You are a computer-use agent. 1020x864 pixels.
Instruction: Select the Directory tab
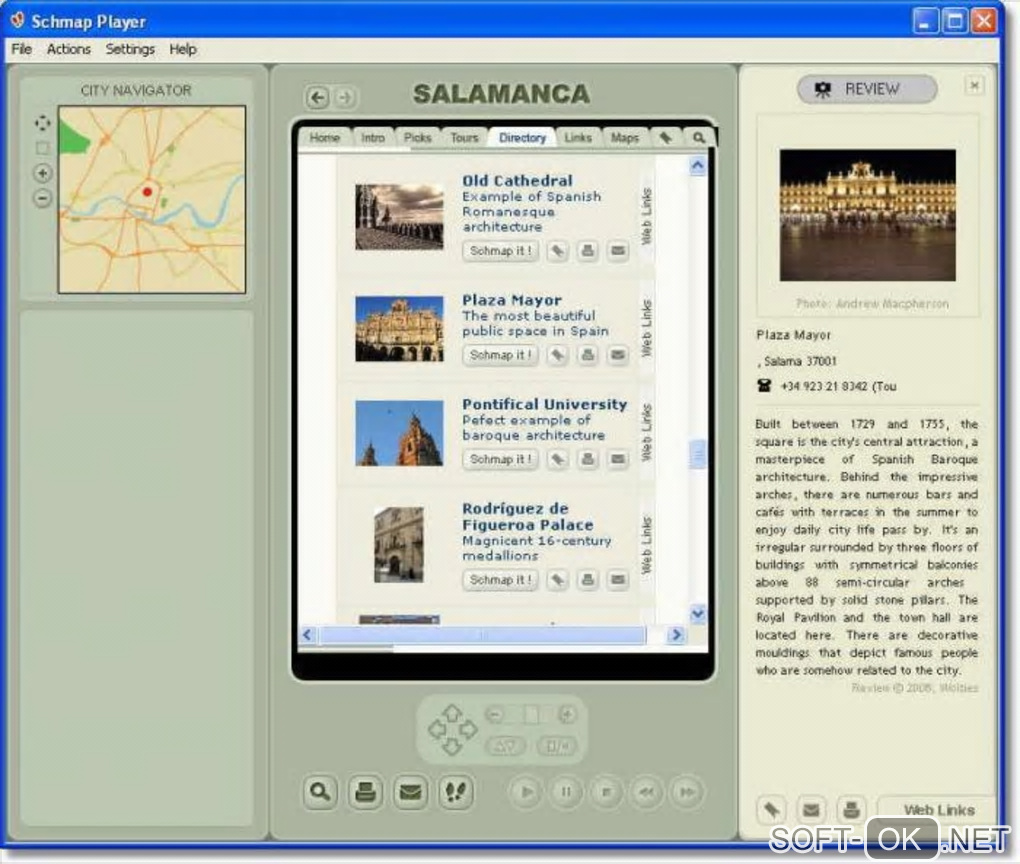point(522,138)
